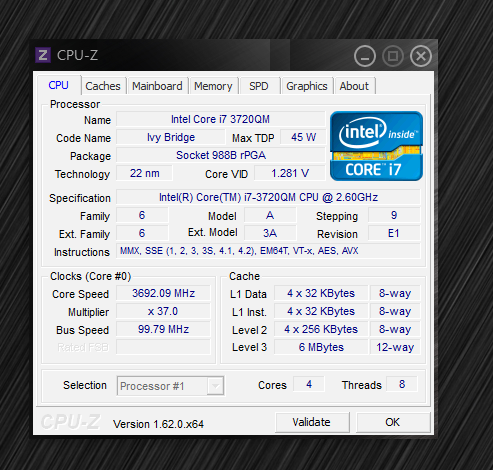Click the Level 3 6 MBytes value
The width and height of the screenshot is (493, 470).
[321, 347]
